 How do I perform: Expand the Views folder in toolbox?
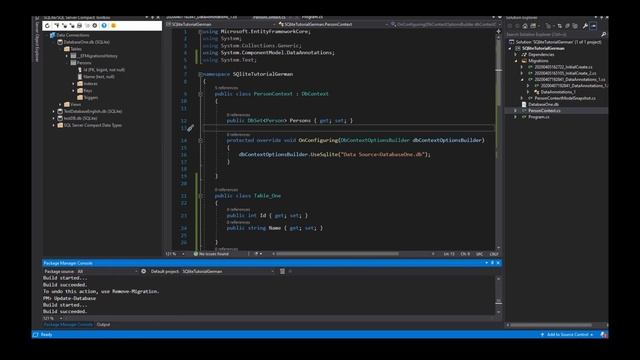point(60,104)
